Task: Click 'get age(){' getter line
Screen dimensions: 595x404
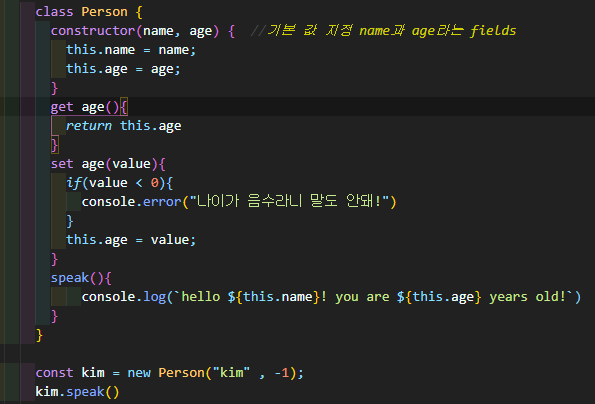Action: coord(89,107)
